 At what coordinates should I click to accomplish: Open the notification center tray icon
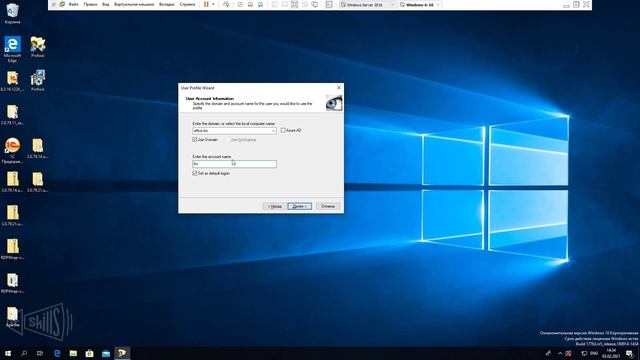[x=629, y=353]
